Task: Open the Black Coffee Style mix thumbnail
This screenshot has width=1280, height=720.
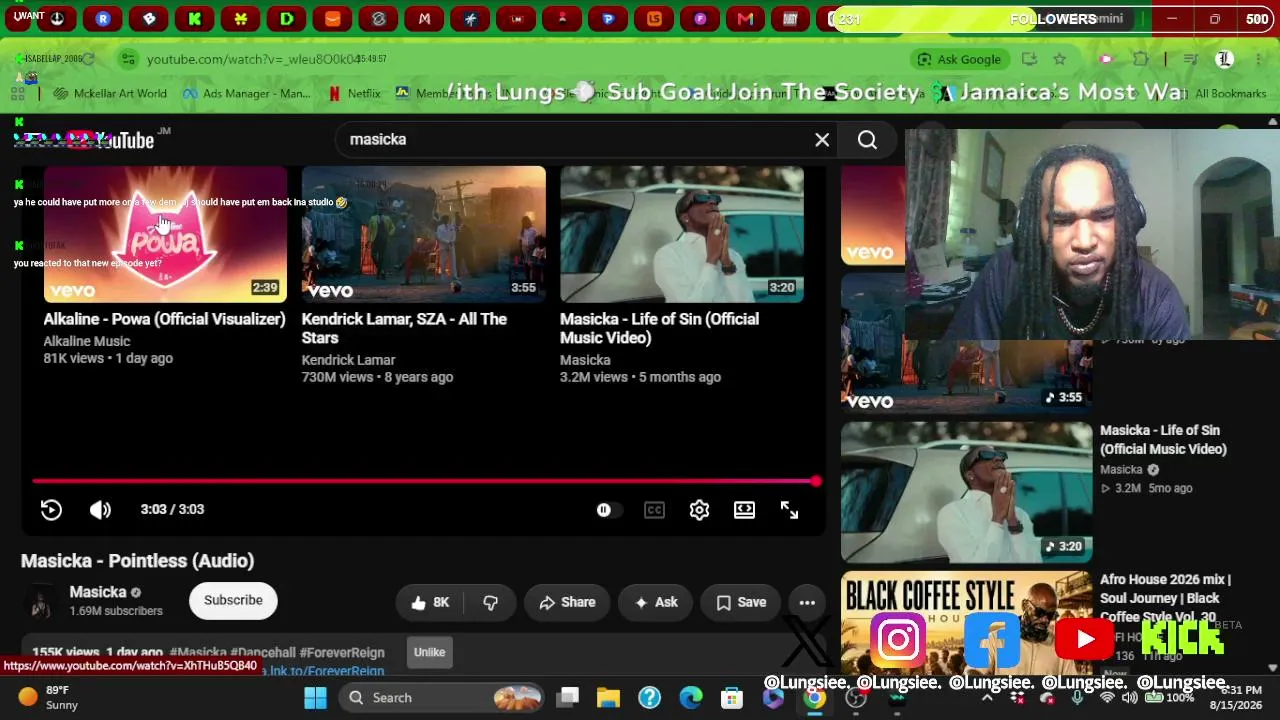Action: click(966, 622)
